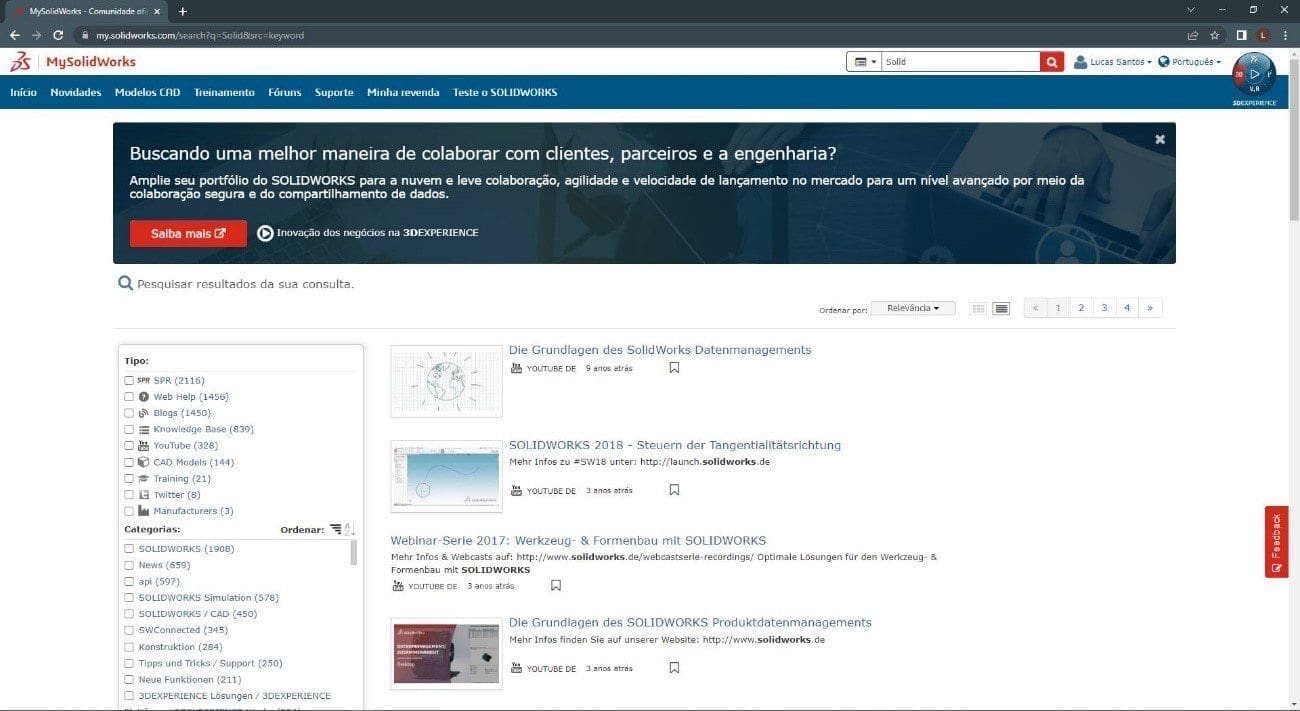Go to previous results page arrow

tap(1036, 308)
